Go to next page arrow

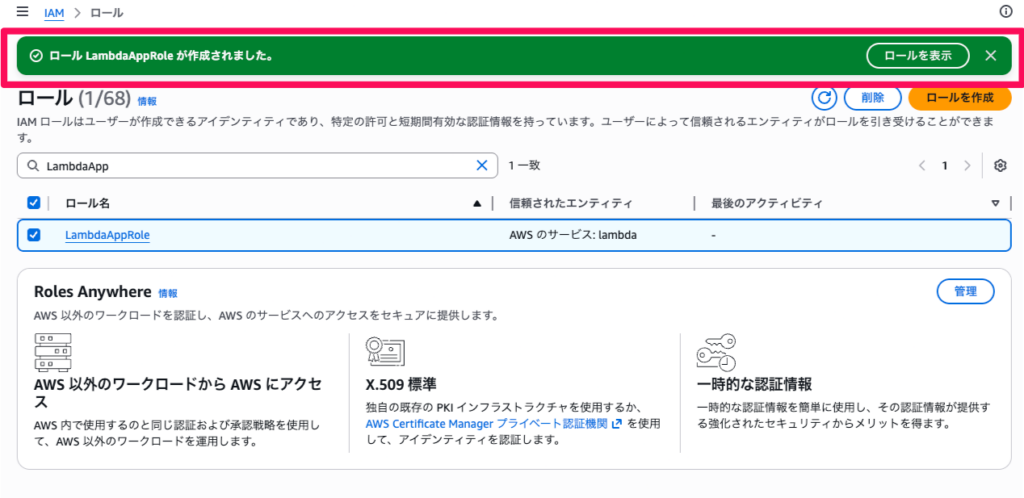[x=967, y=165]
